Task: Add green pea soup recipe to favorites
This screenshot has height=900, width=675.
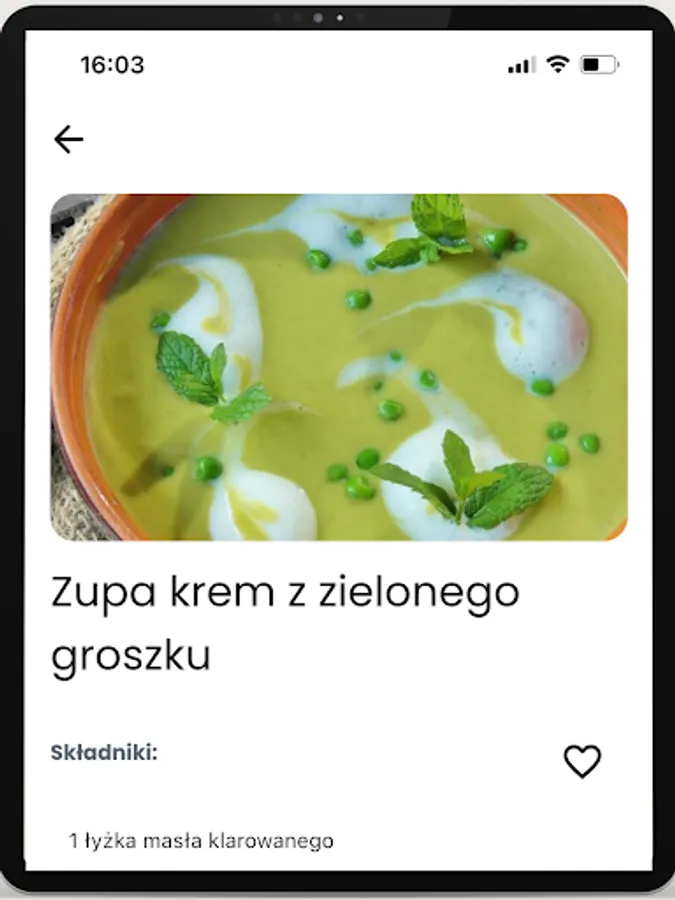Action: (582, 761)
